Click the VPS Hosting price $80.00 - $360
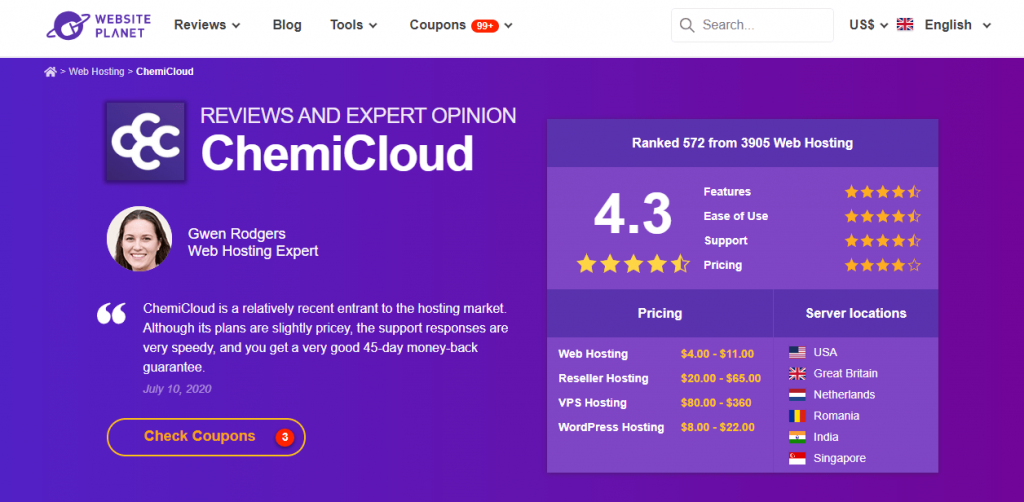This screenshot has height=502, width=1024. (716, 403)
